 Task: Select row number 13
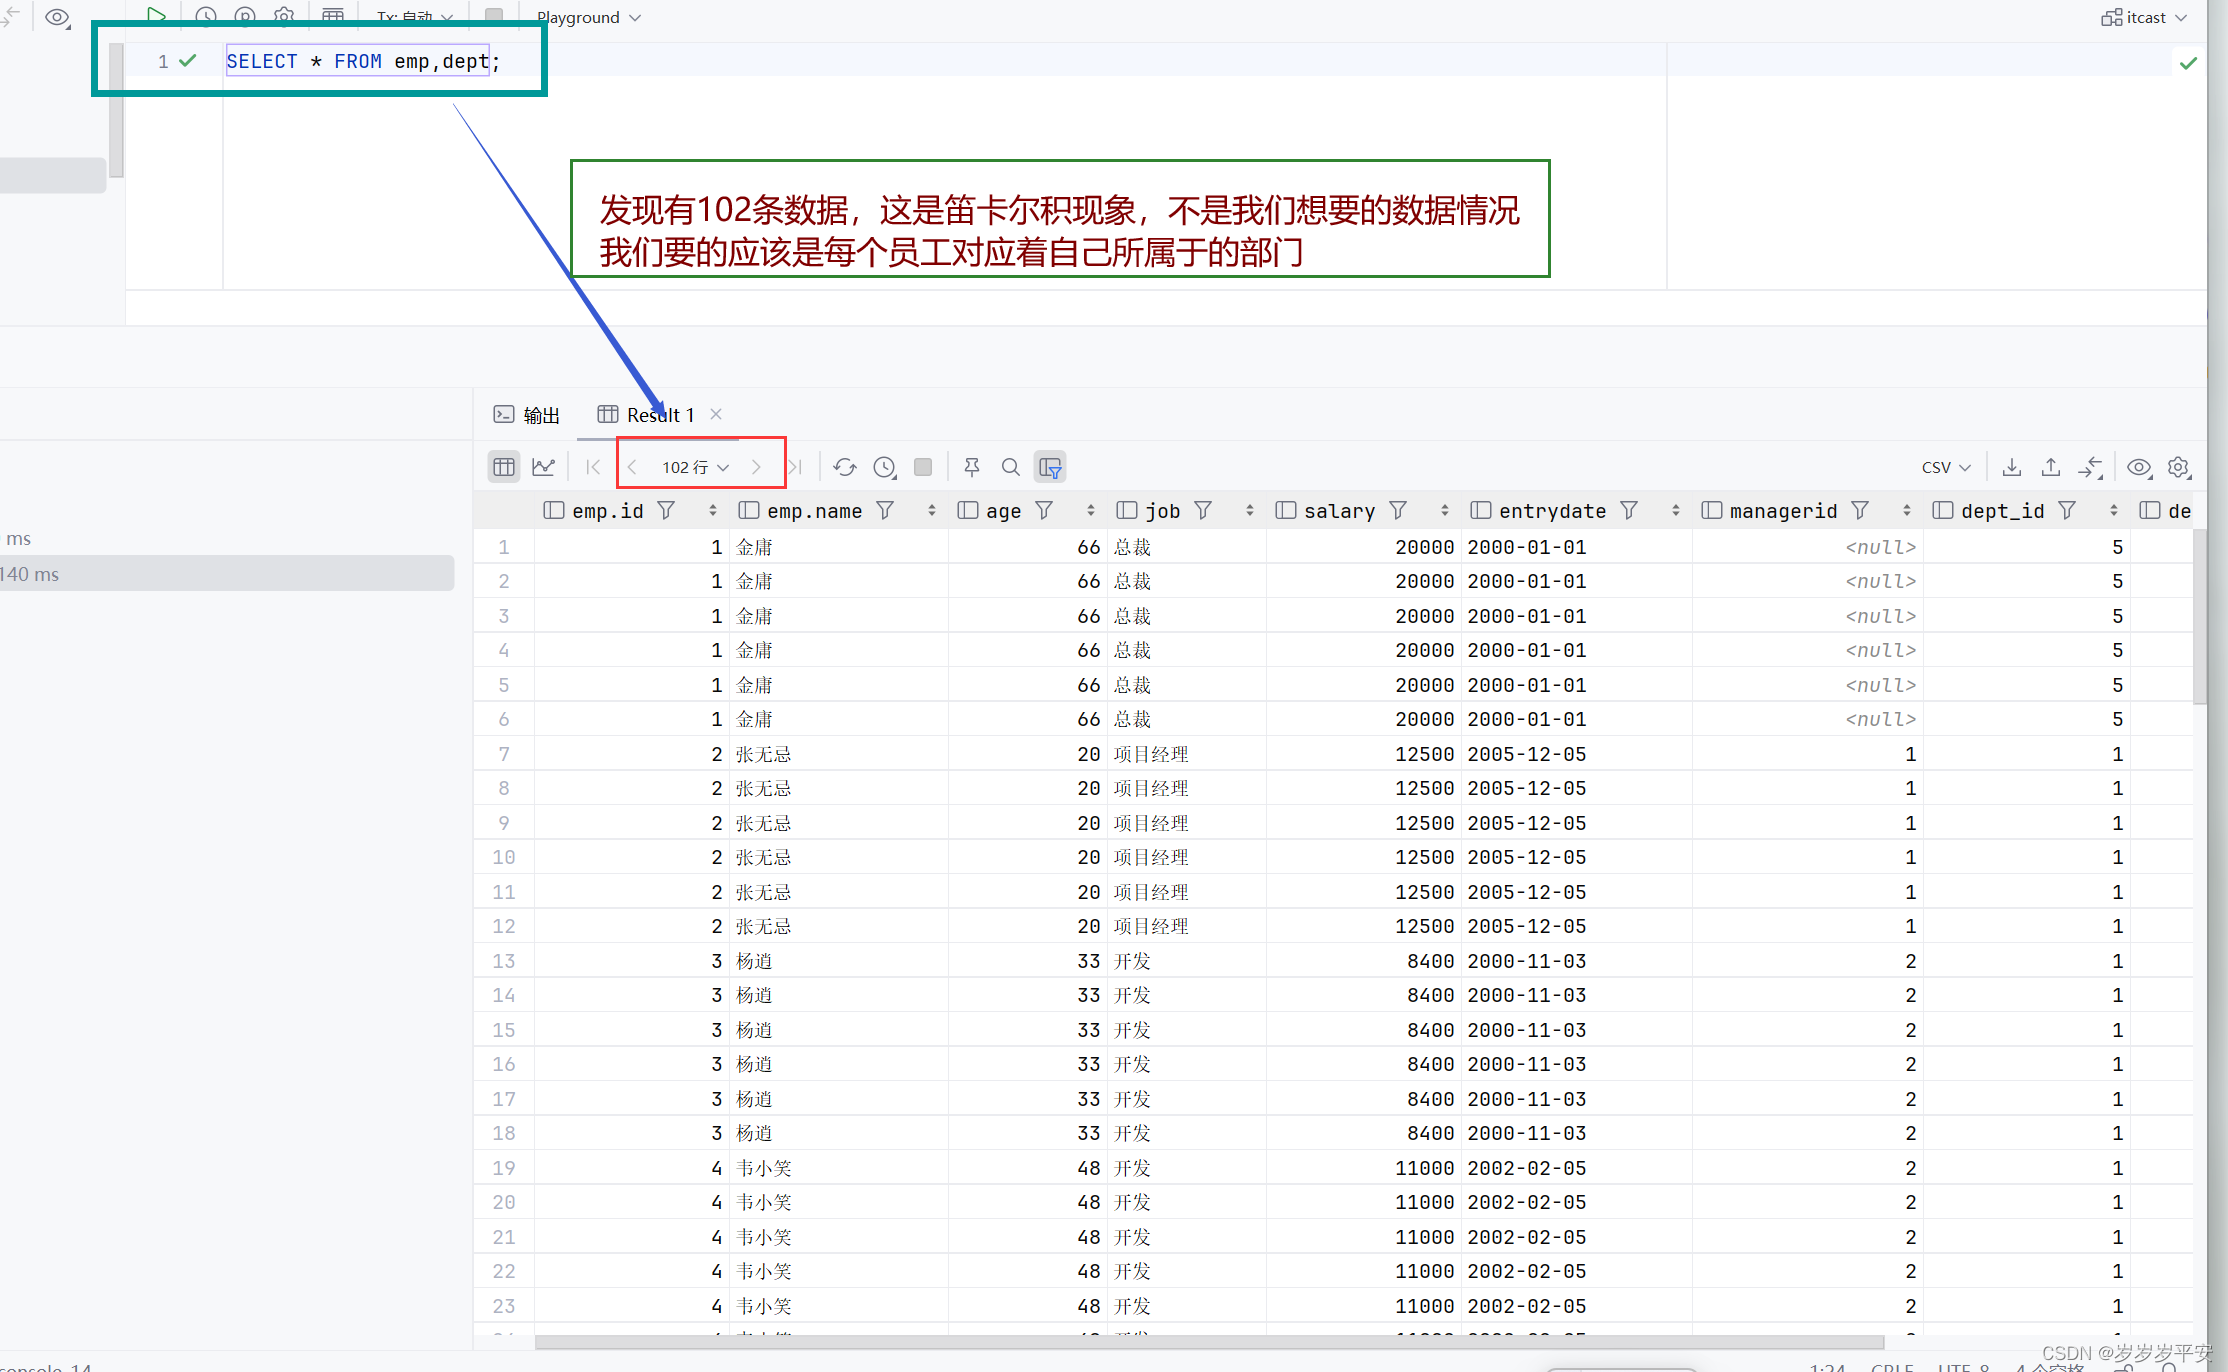504,961
